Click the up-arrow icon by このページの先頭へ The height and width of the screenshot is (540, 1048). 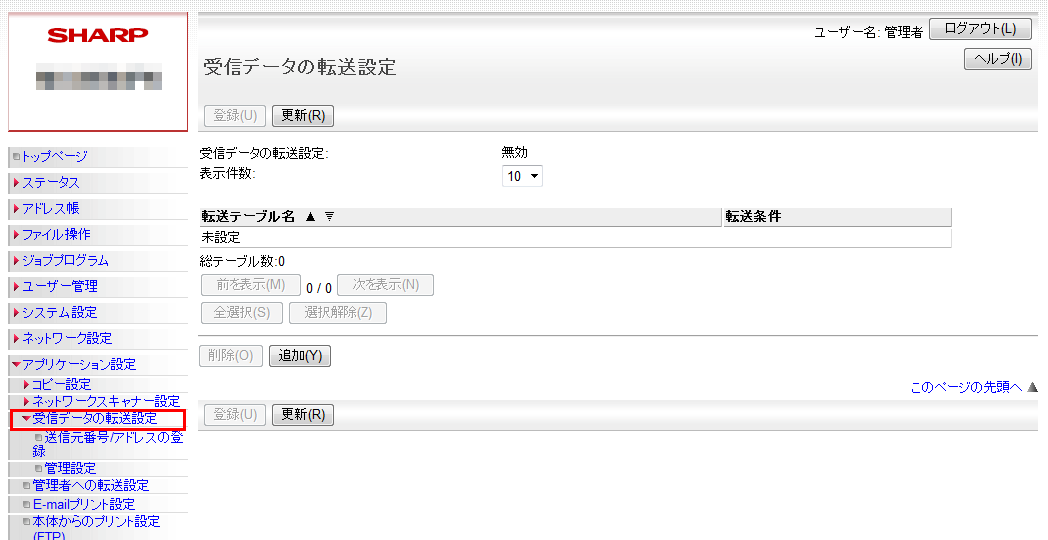pos(1033,387)
